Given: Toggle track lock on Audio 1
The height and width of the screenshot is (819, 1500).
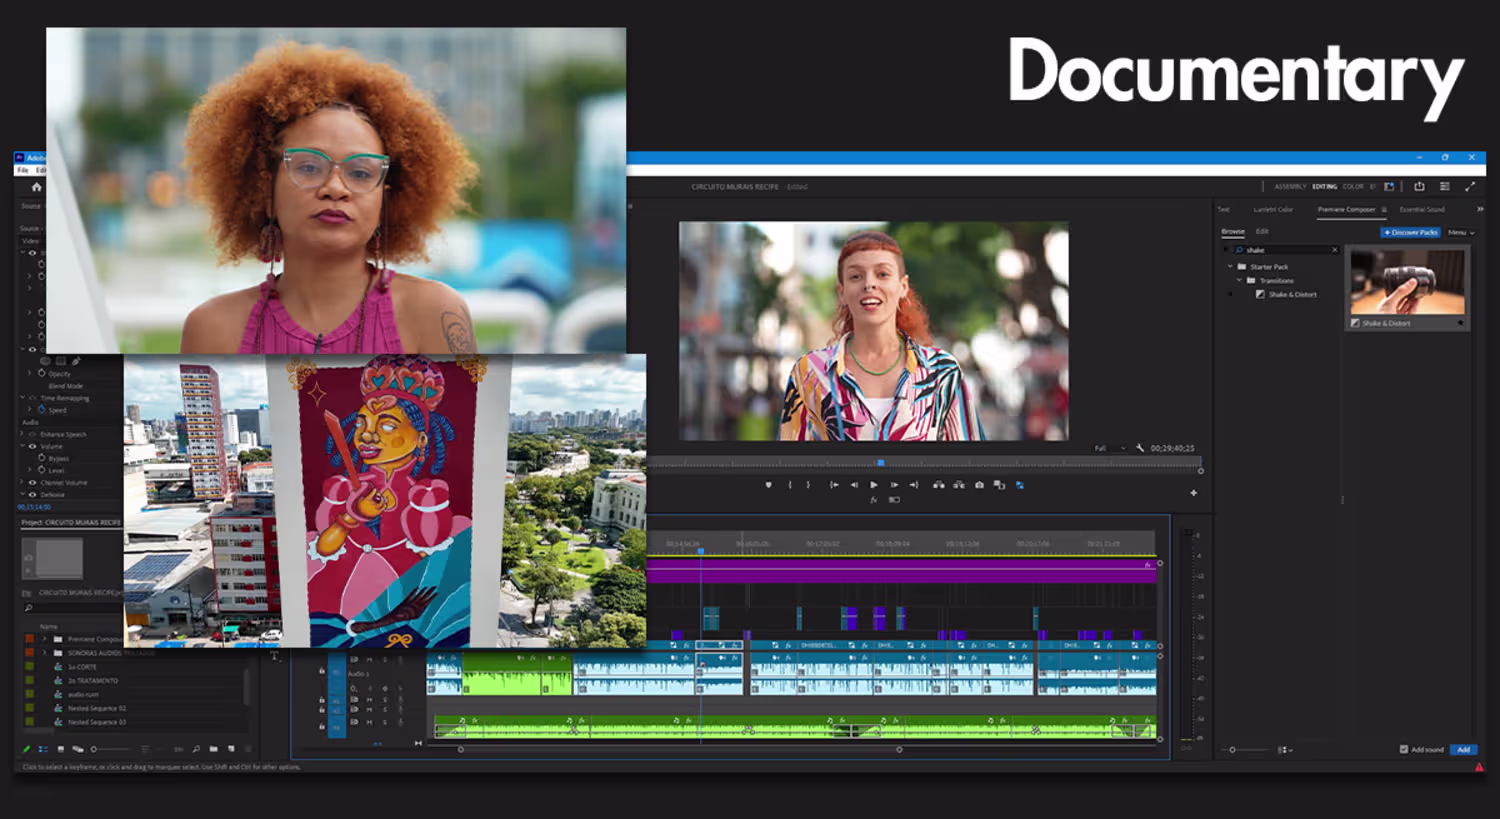Looking at the screenshot, I should coord(322,672).
